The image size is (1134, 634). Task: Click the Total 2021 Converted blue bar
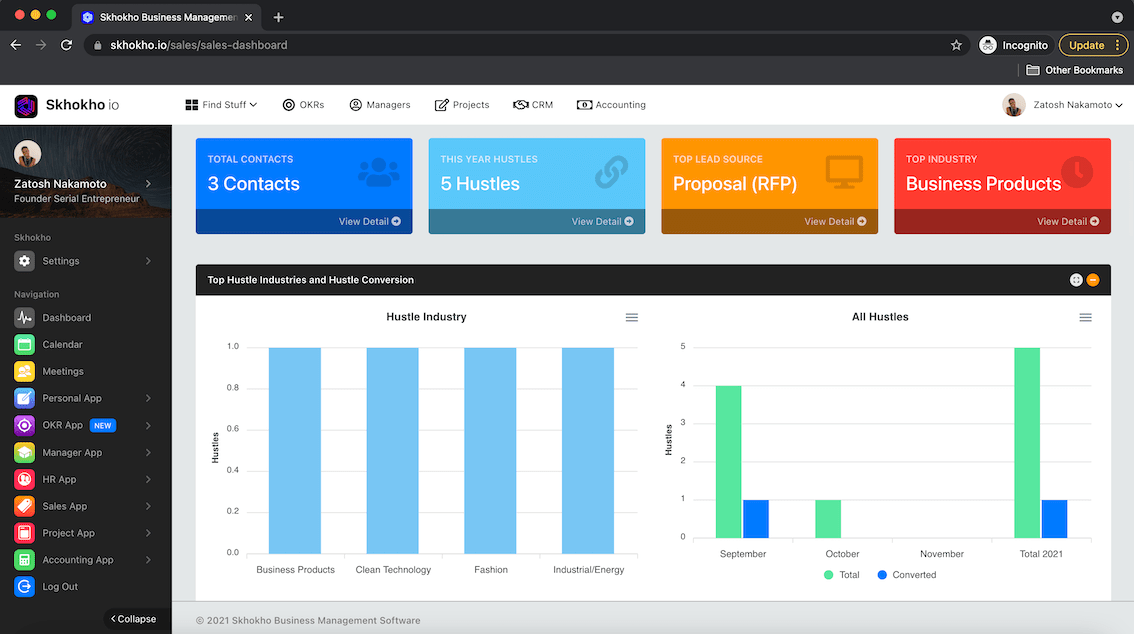point(1054,519)
